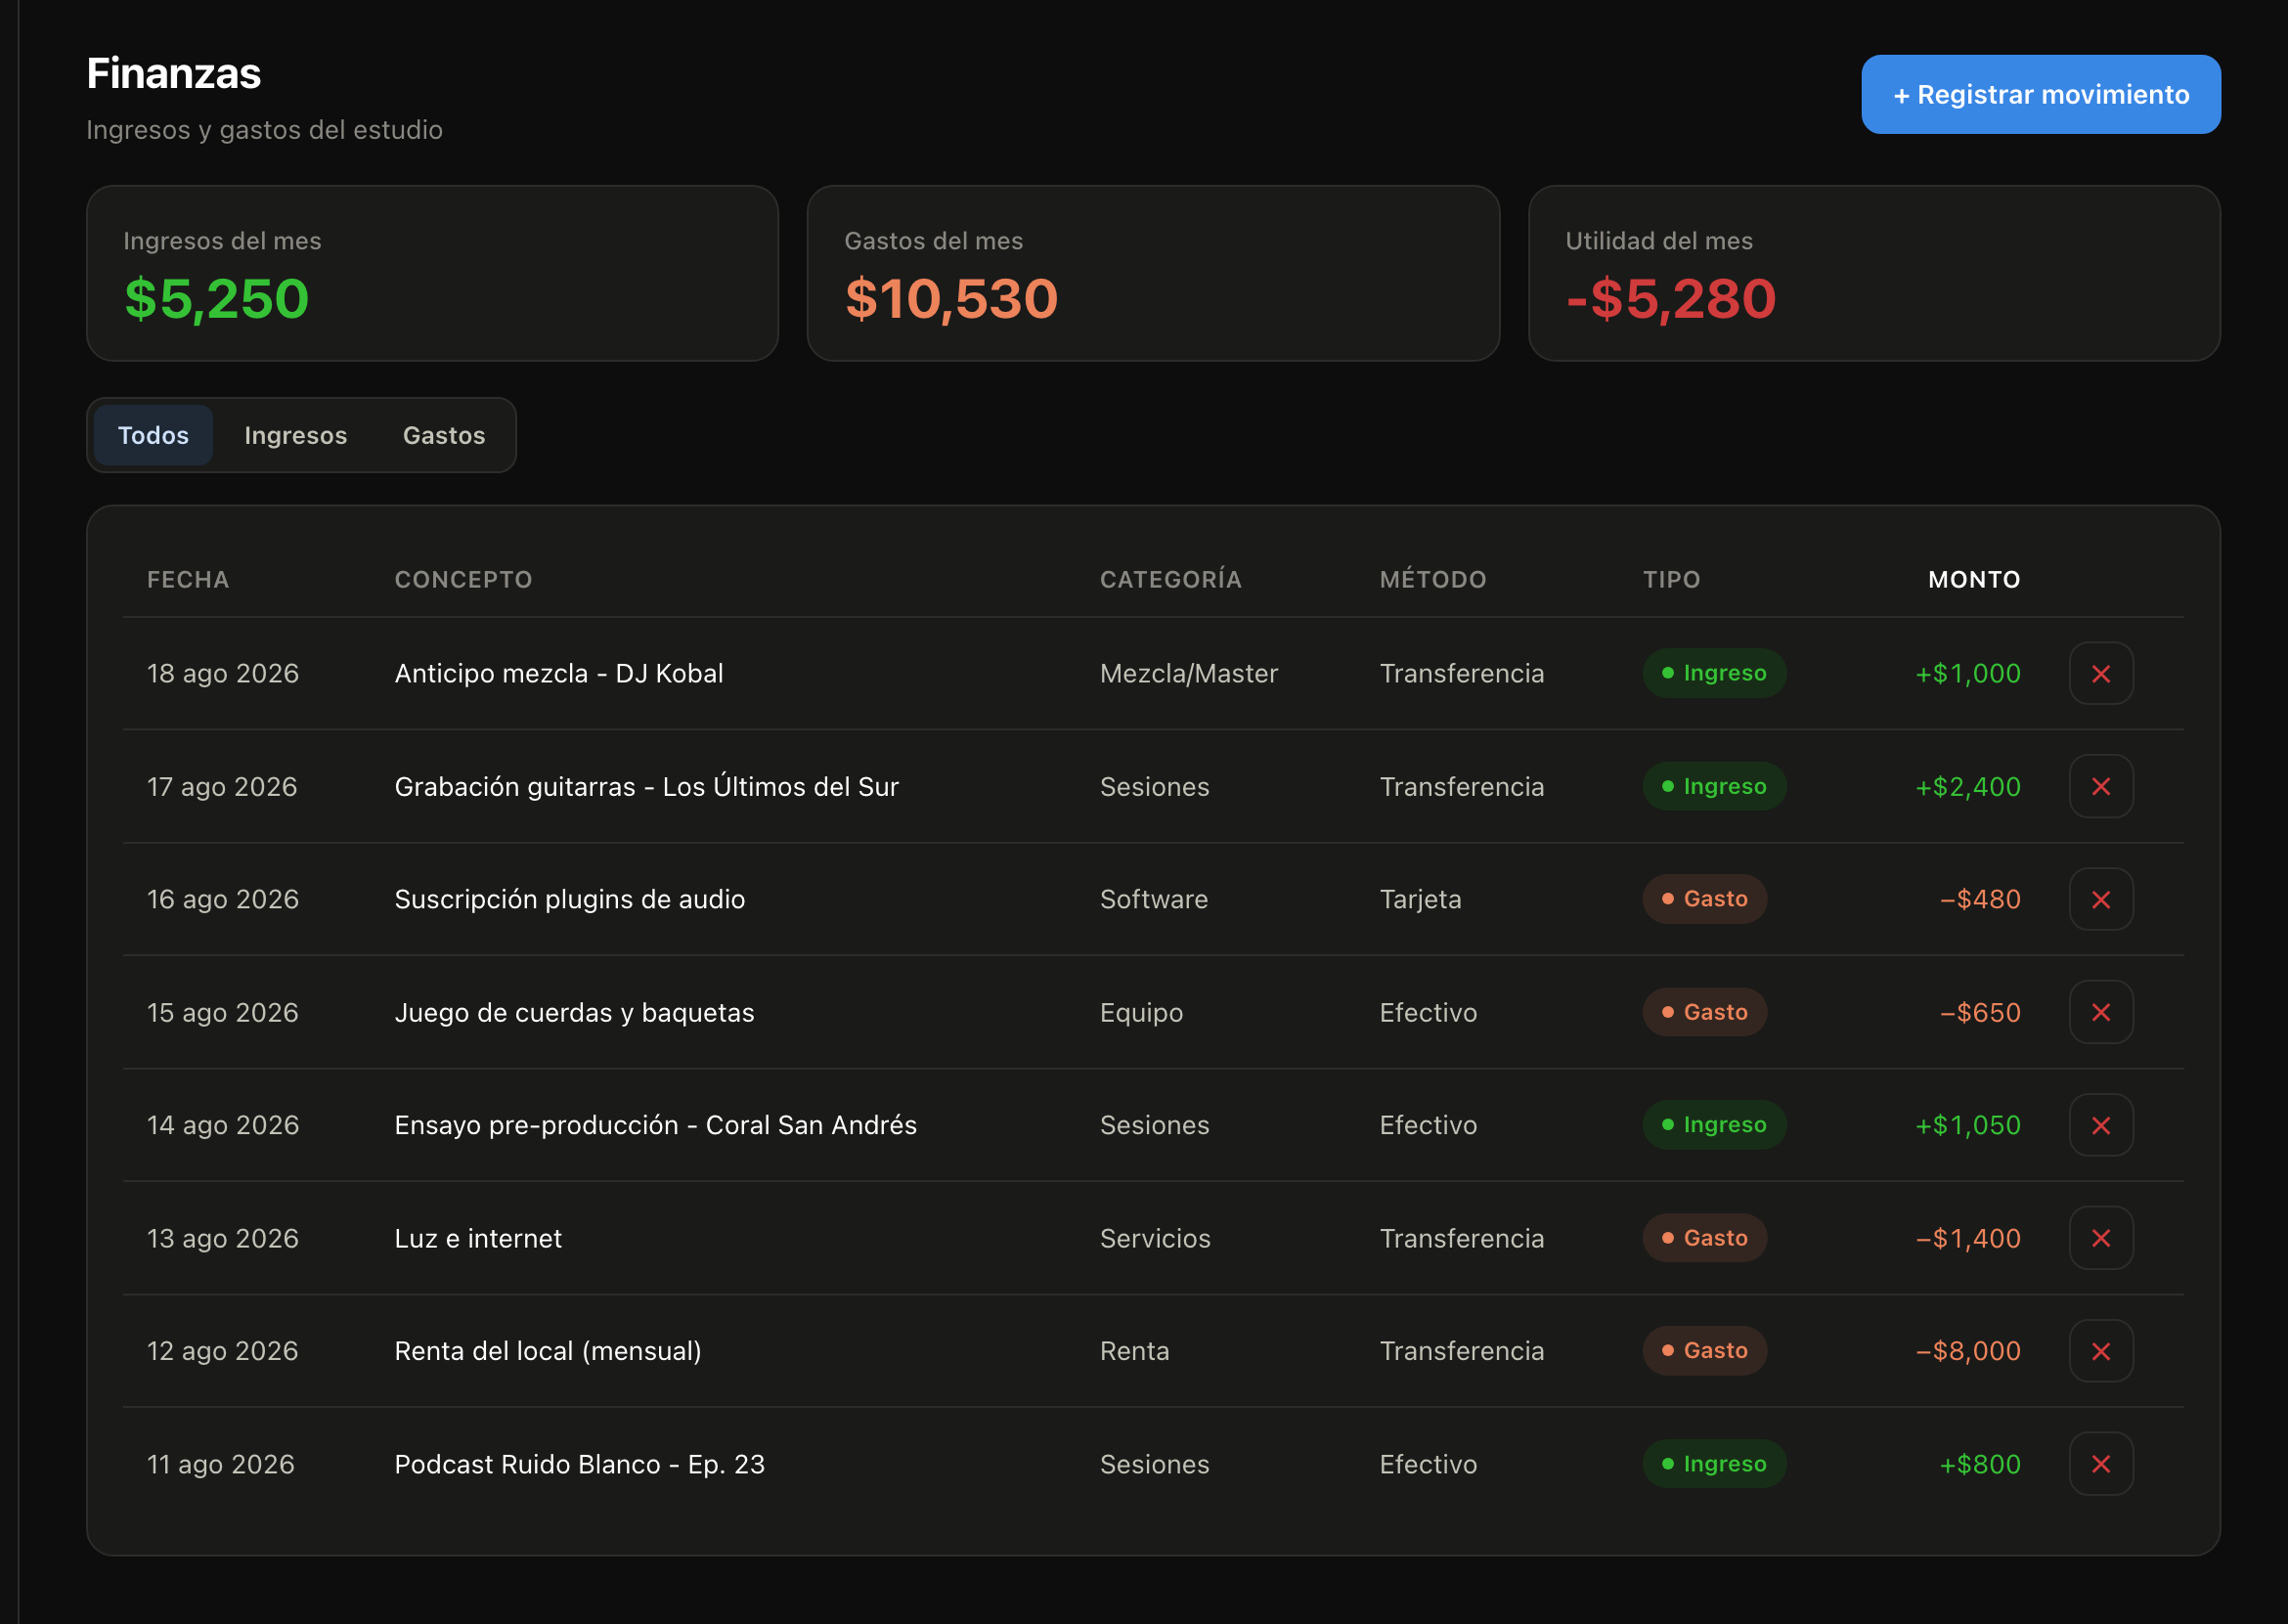Image resolution: width=2288 pixels, height=1624 pixels.
Task: Click the FECHA column header
Action: pyautogui.click(x=188, y=579)
